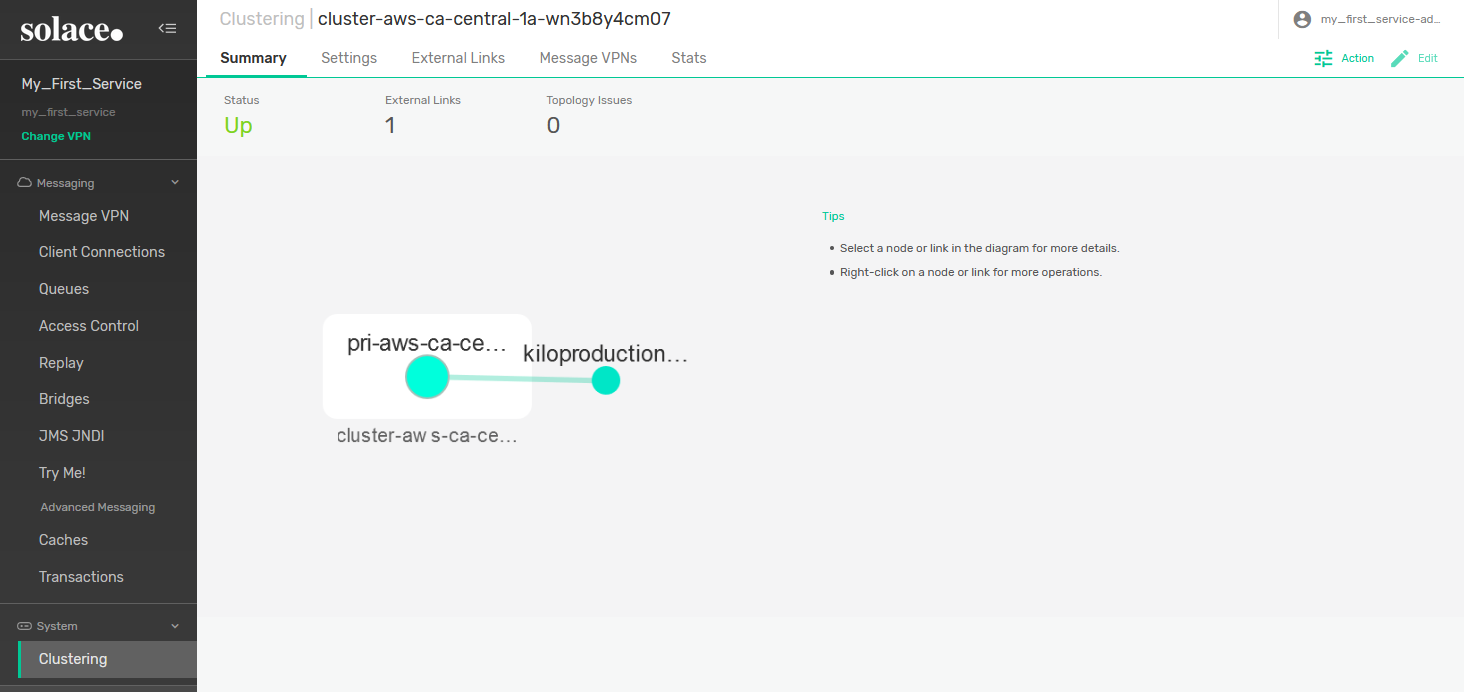1464x692 pixels.
Task: Open the Message VPNs tab
Action: click(588, 58)
